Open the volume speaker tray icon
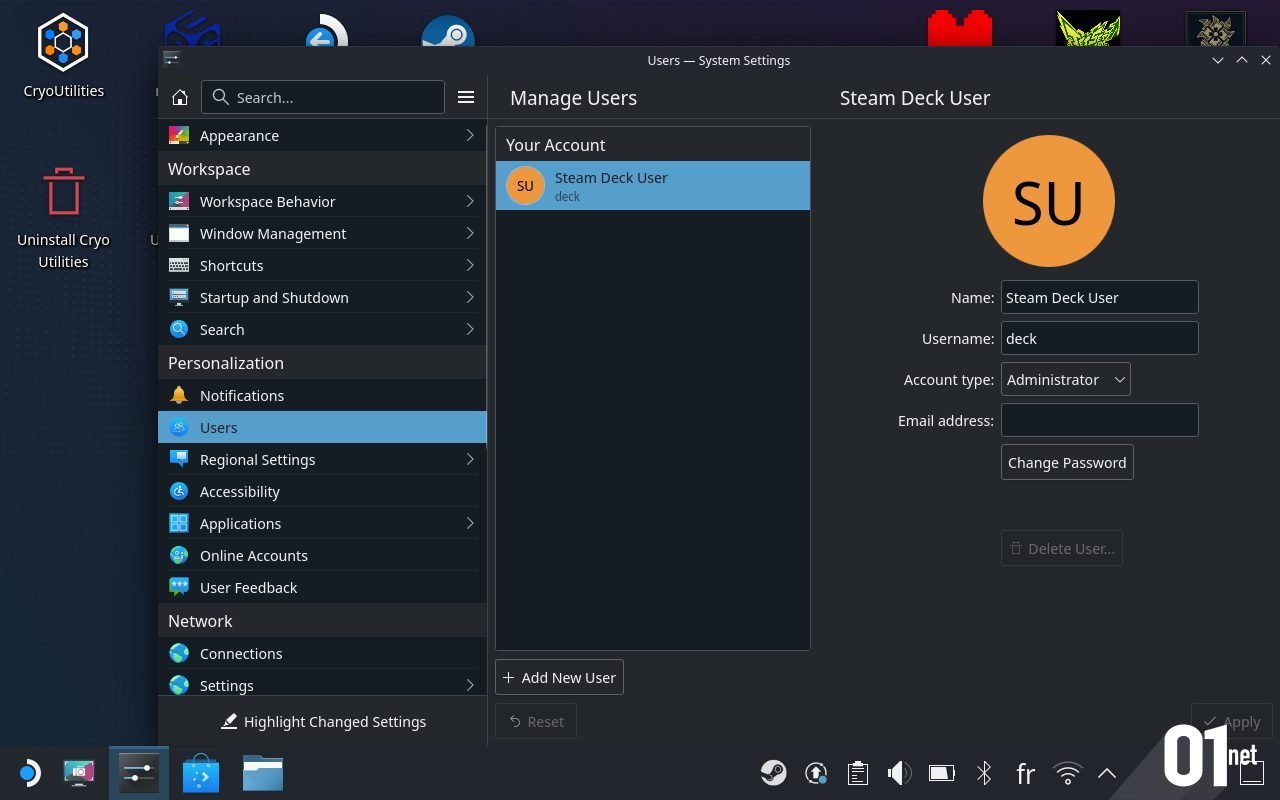 tap(899, 773)
